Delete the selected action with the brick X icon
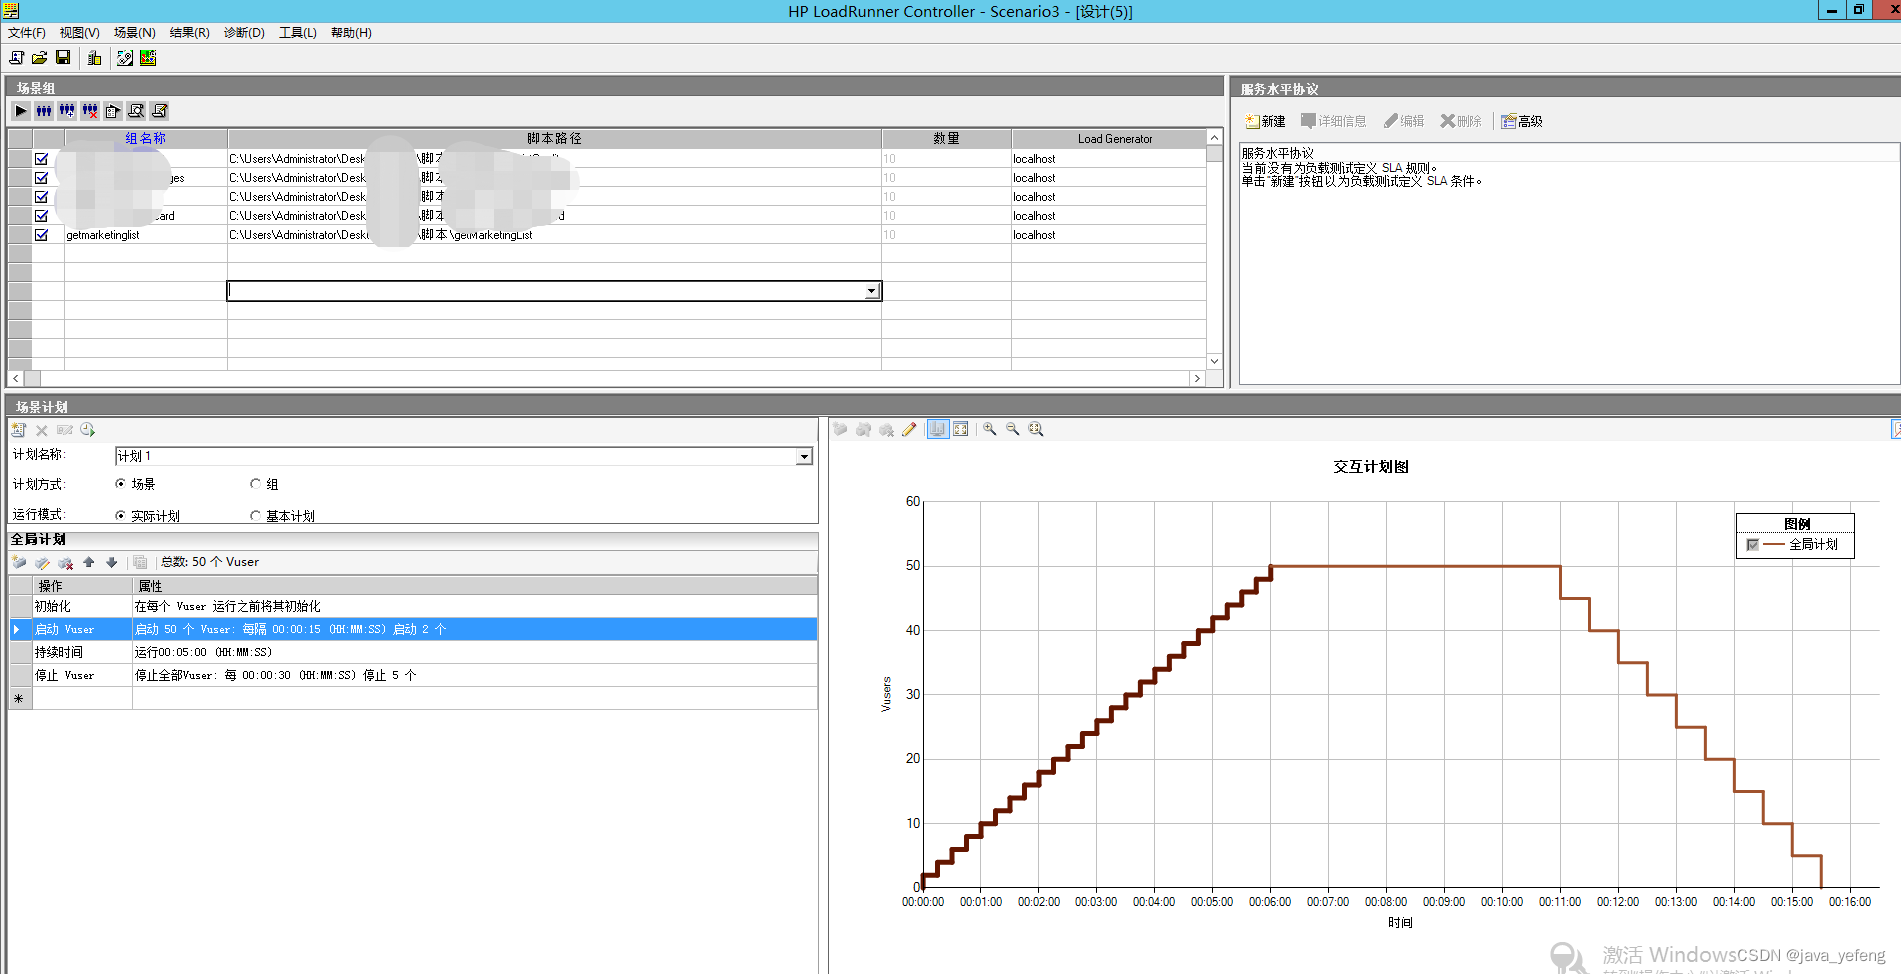The width and height of the screenshot is (1901, 974). [x=66, y=562]
